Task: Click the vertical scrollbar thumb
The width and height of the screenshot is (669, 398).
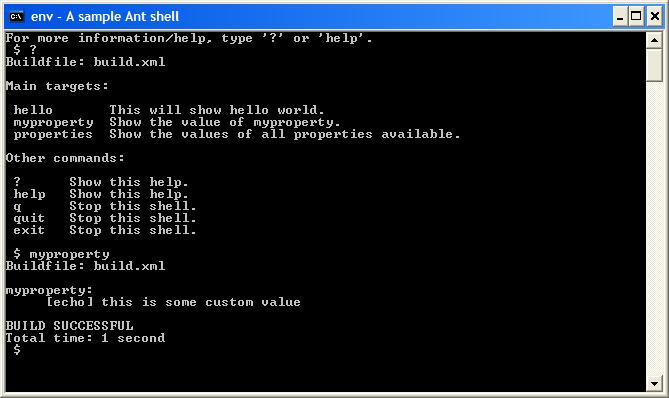Action: click(654, 65)
